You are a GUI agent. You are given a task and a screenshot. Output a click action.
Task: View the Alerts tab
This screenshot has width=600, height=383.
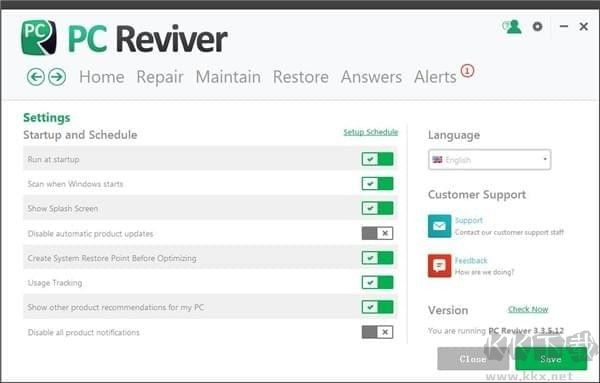click(x=435, y=77)
